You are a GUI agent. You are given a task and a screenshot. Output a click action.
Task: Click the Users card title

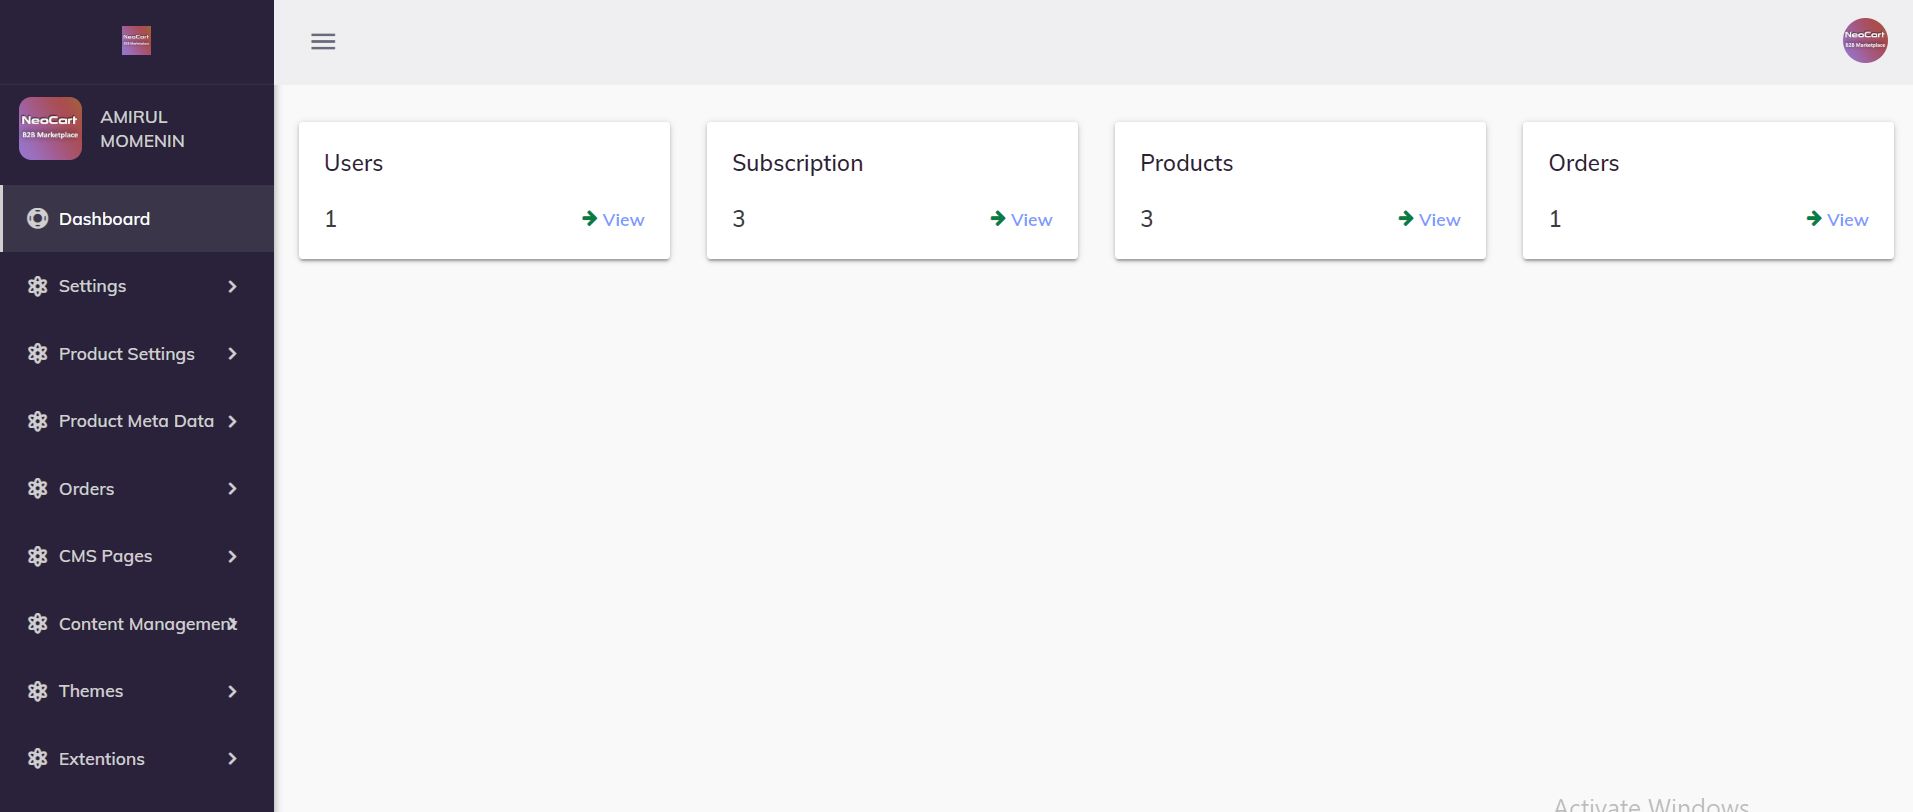353,163
